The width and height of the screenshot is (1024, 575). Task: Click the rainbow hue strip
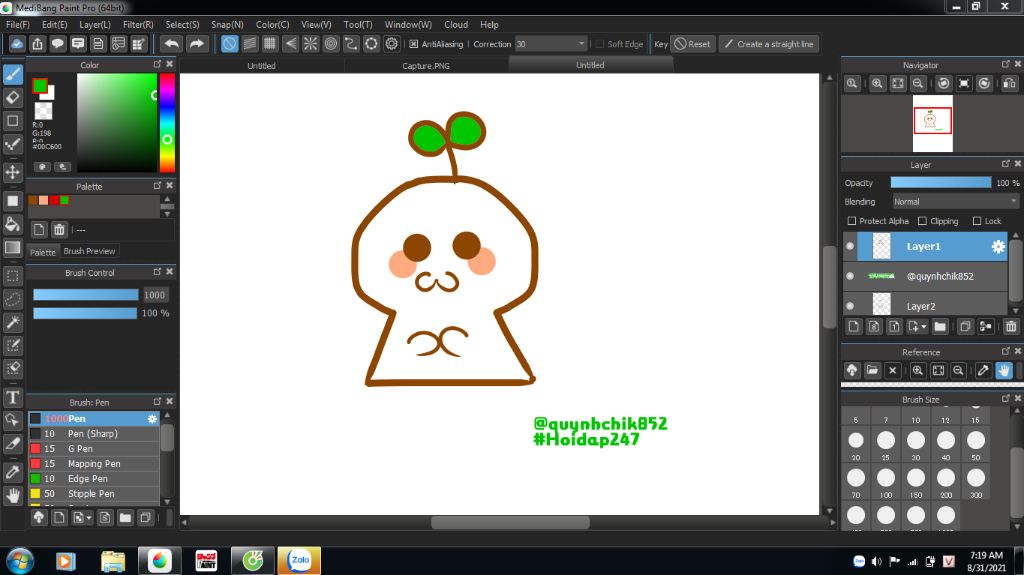click(x=167, y=123)
